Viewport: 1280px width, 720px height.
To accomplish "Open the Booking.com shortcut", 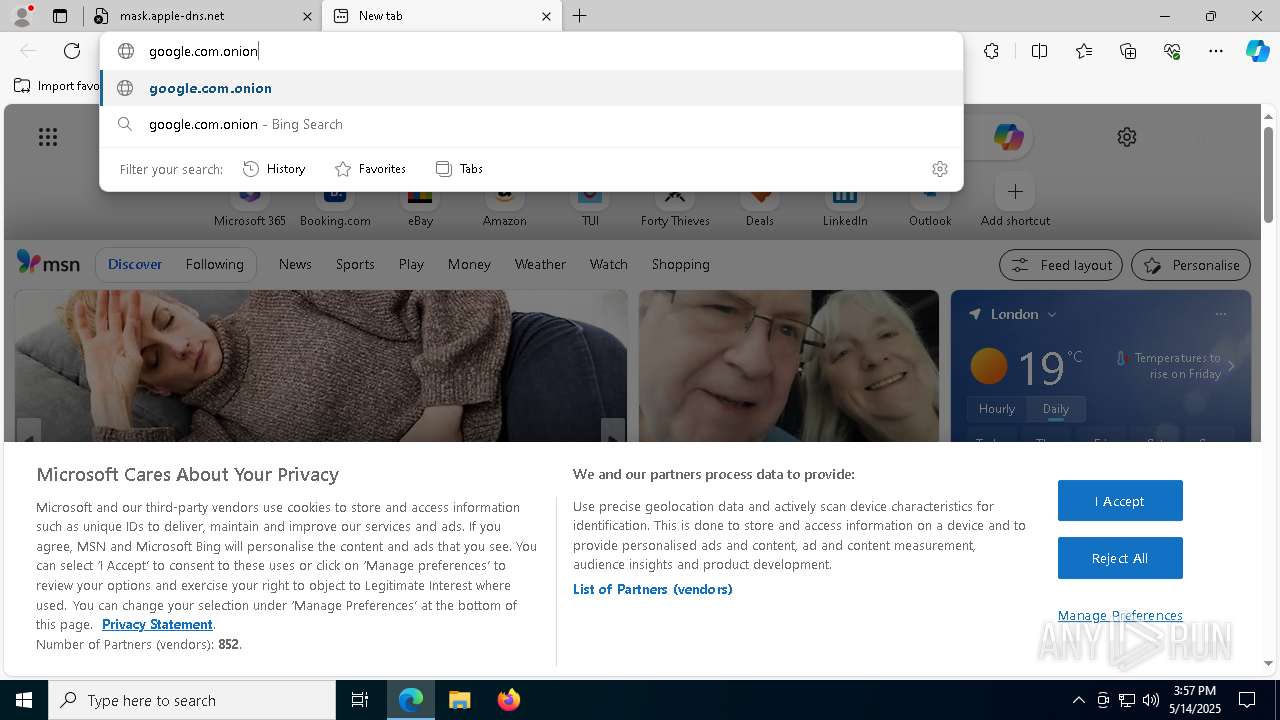I will 335,207.
